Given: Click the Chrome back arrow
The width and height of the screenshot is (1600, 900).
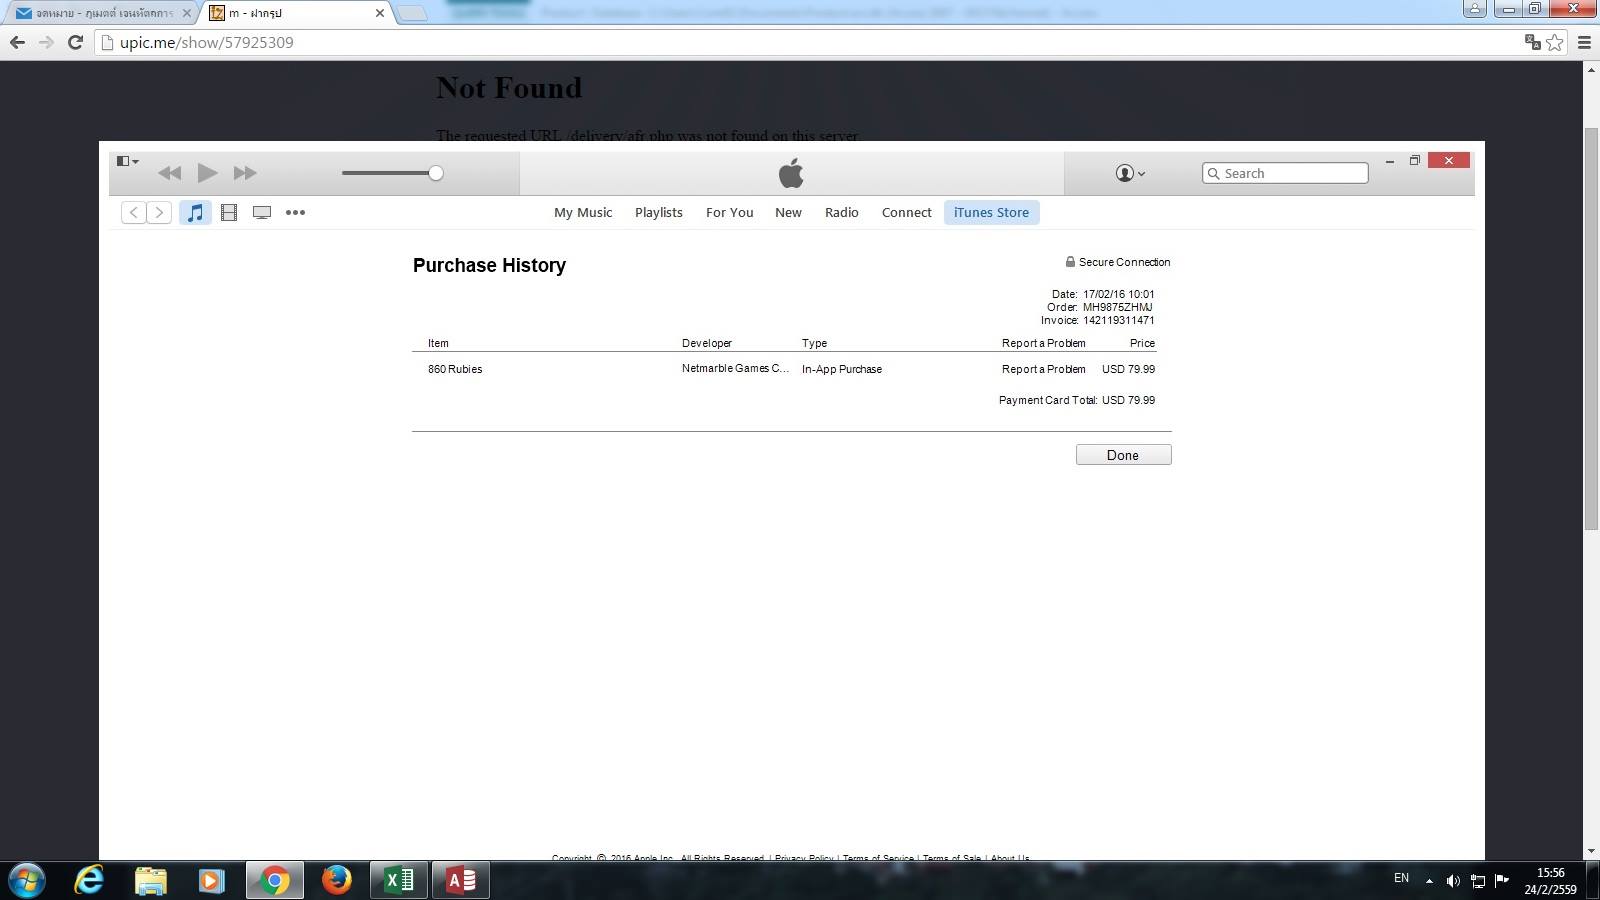Looking at the screenshot, I should (17, 42).
